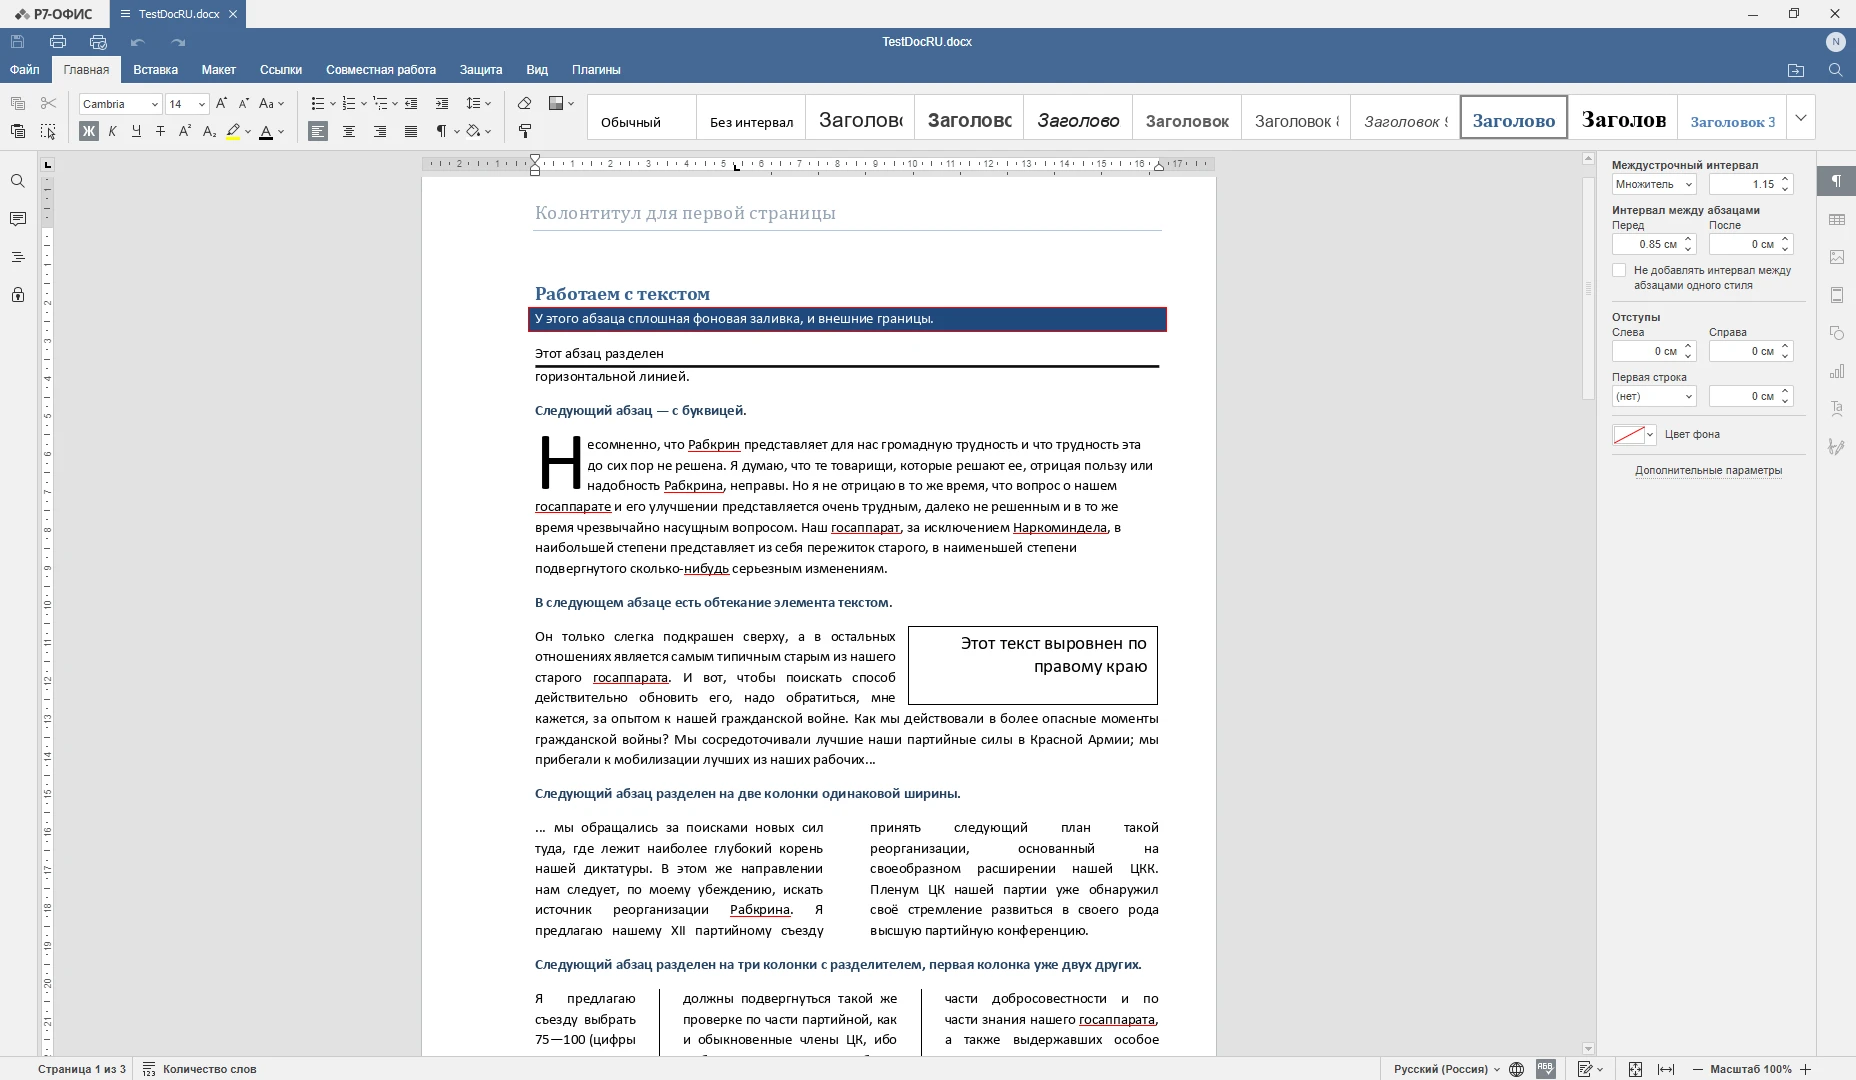Apply the 'Обычный' style
This screenshot has width=1856, height=1080.
(641, 118)
